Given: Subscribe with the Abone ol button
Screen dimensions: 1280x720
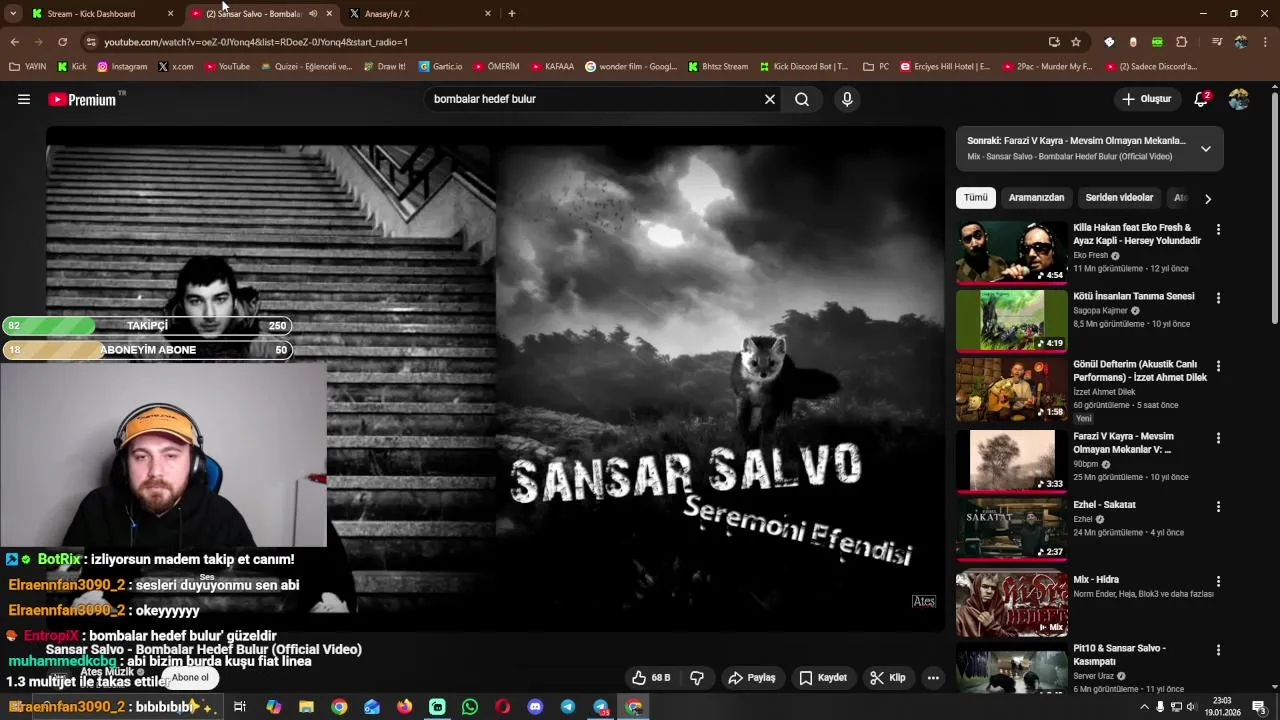Looking at the screenshot, I should (x=190, y=677).
